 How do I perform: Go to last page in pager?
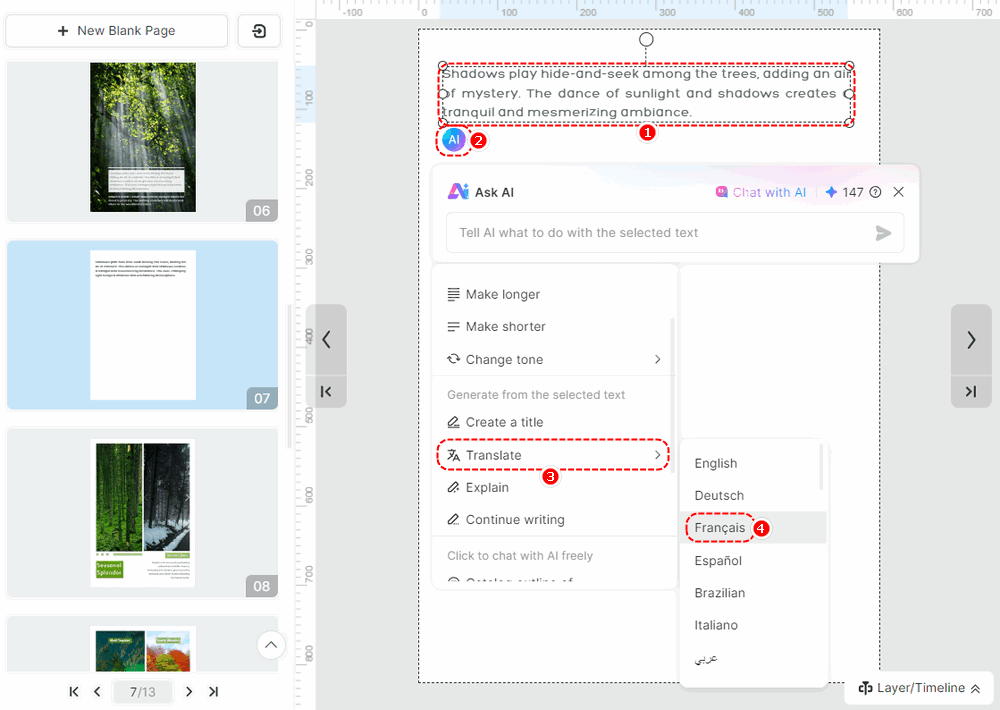(x=214, y=692)
